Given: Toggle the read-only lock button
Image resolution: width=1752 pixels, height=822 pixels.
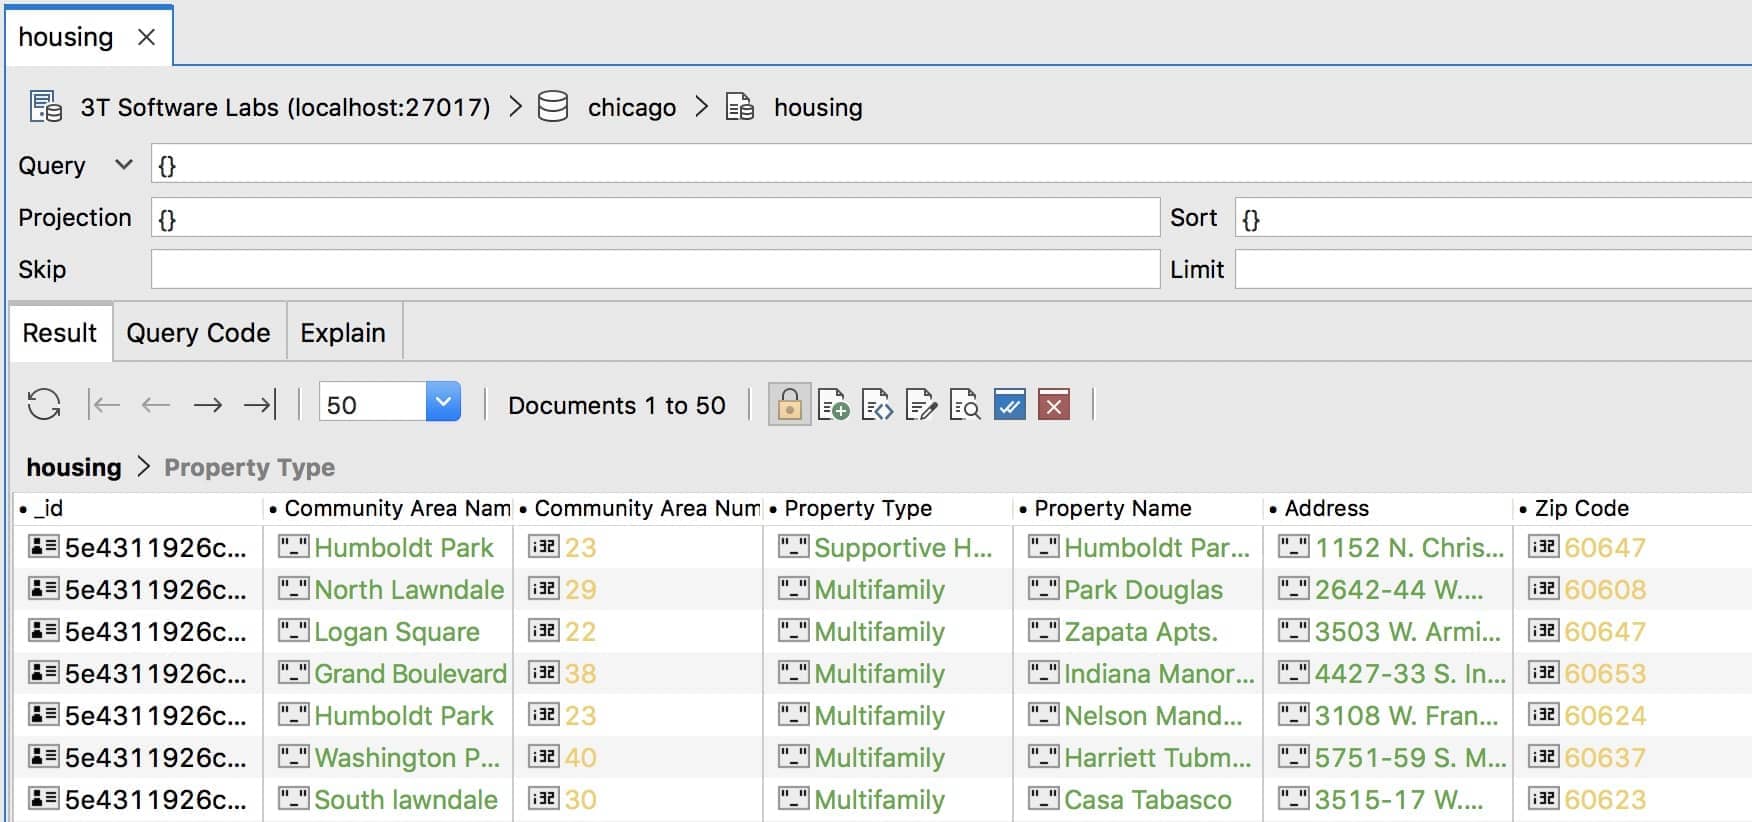Looking at the screenshot, I should 789,405.
